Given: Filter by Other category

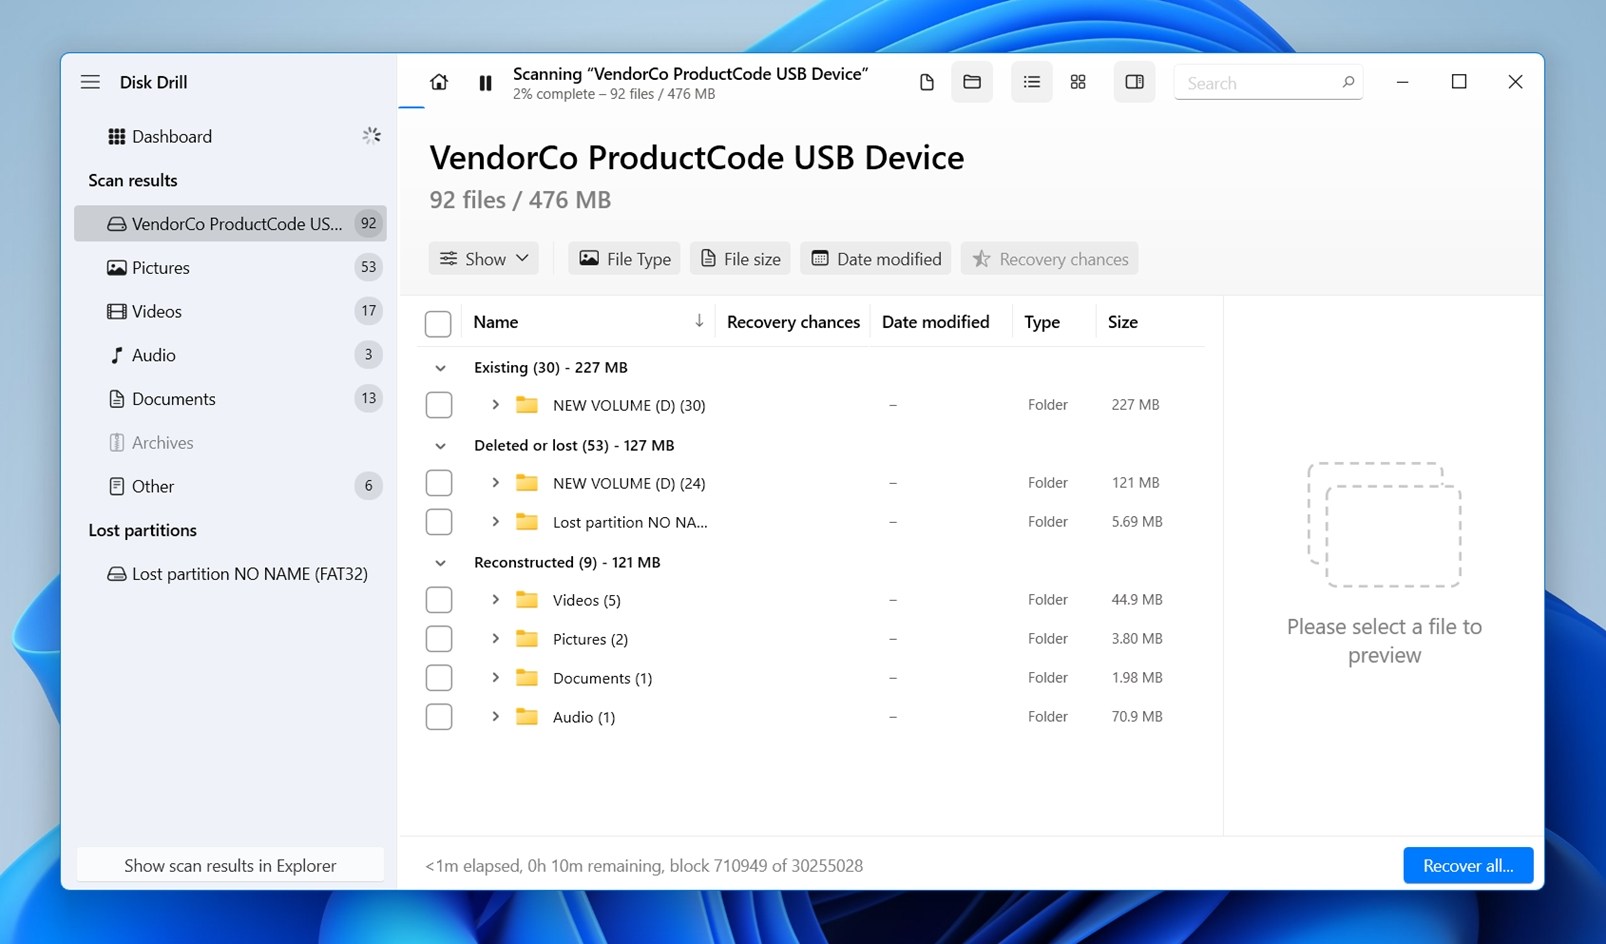Looking at the screenshot, I should (230, 486).
